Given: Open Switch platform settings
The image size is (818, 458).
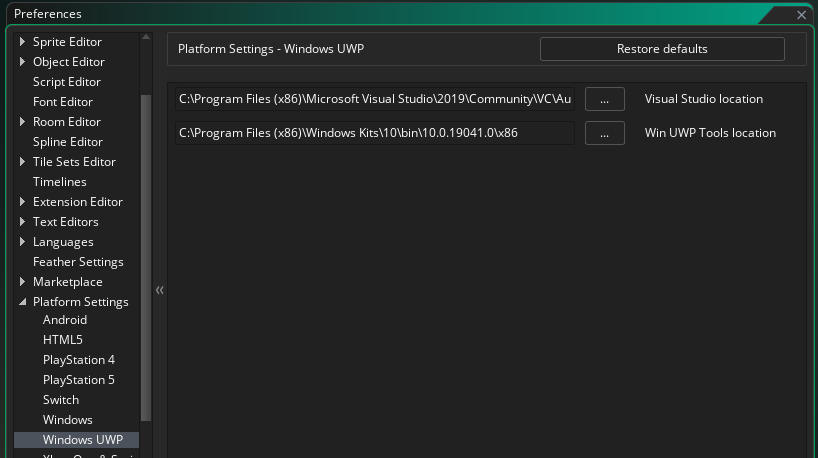Looking at the screenshot, I should click(x=61, y=400).
